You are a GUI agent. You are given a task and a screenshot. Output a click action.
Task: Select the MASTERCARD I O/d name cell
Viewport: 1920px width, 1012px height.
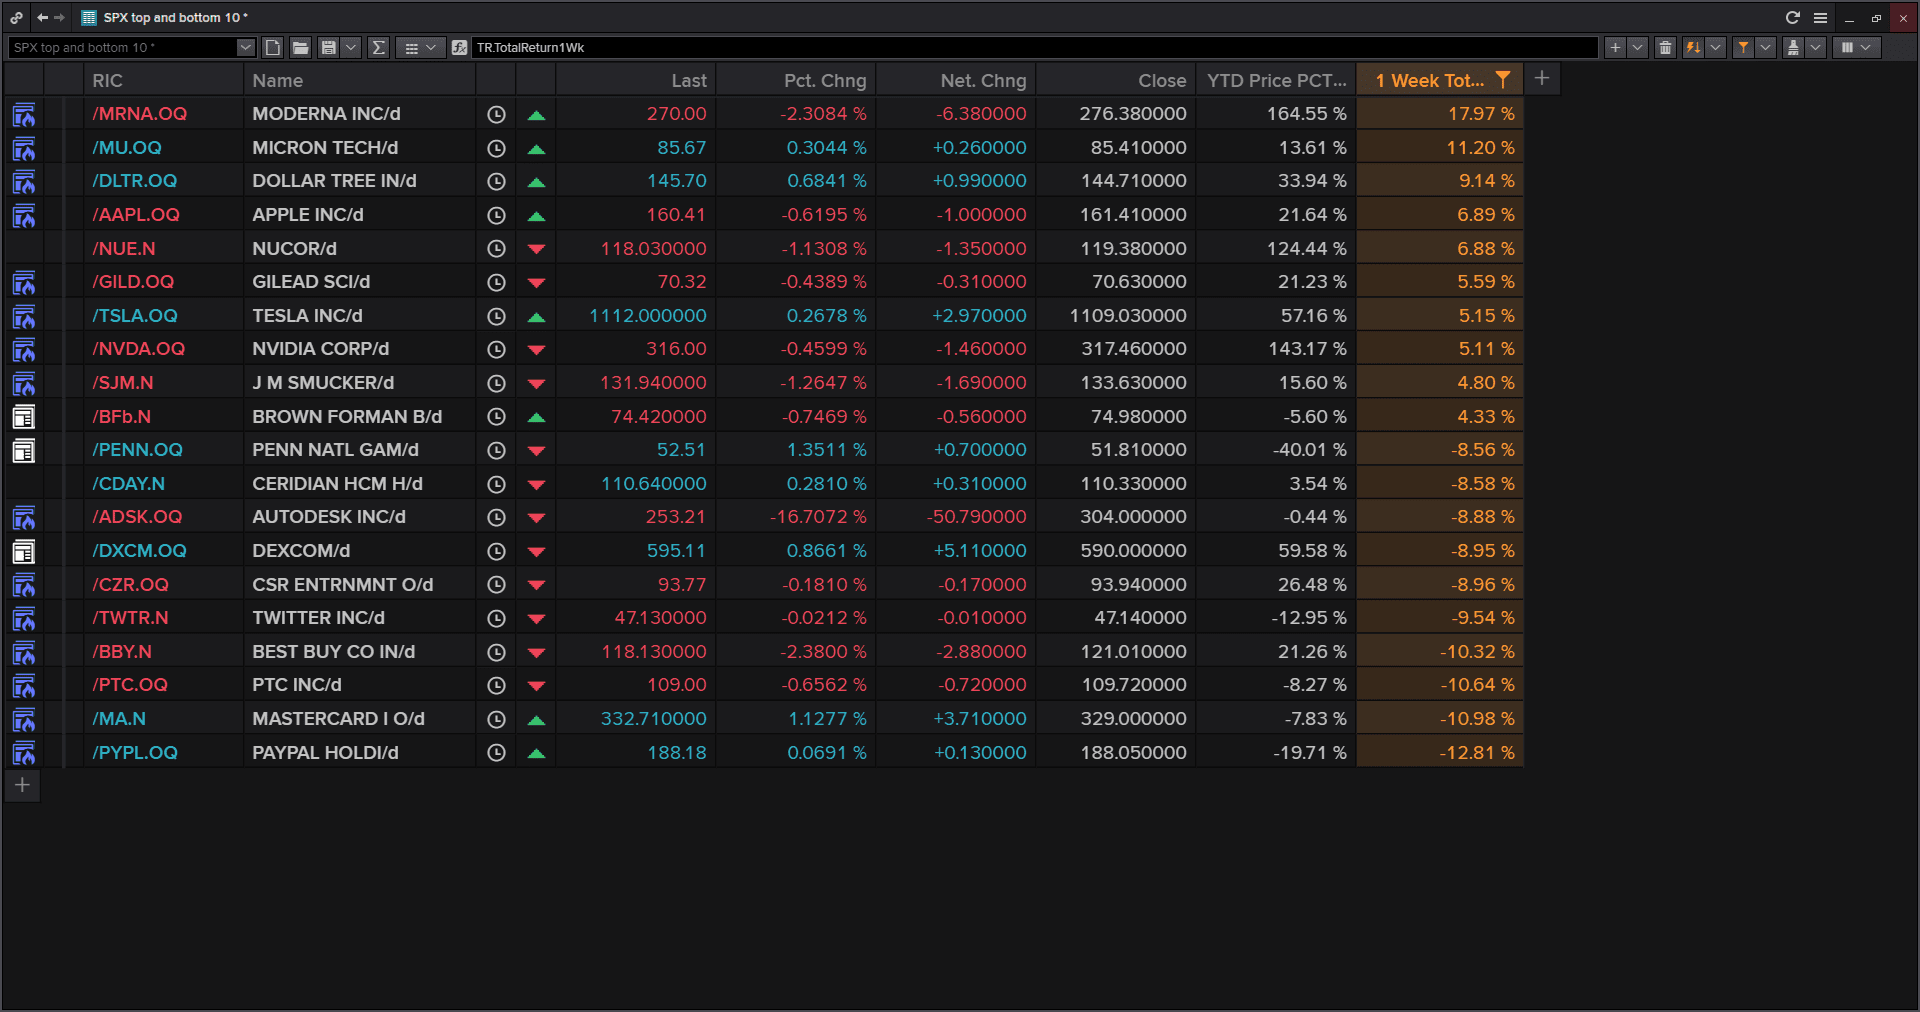[359, 719]
